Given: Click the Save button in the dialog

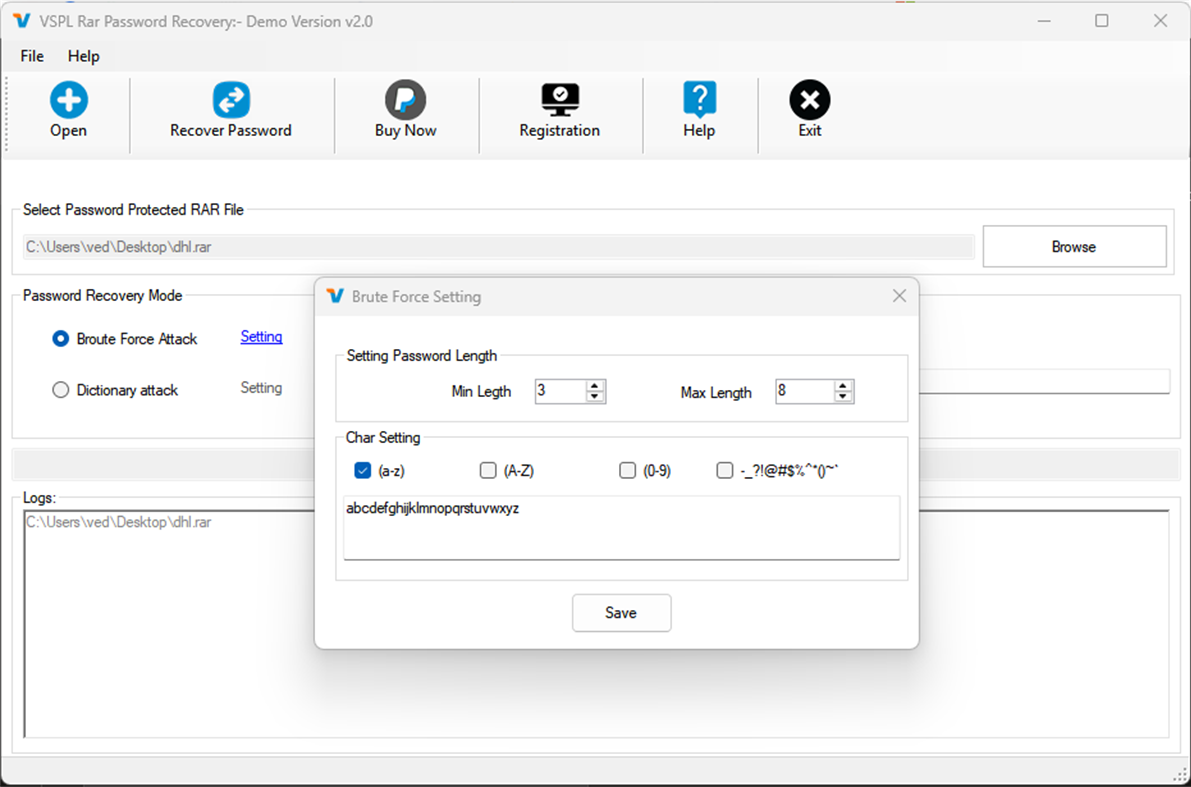Looking at the screenshot, I should point(621,612).
